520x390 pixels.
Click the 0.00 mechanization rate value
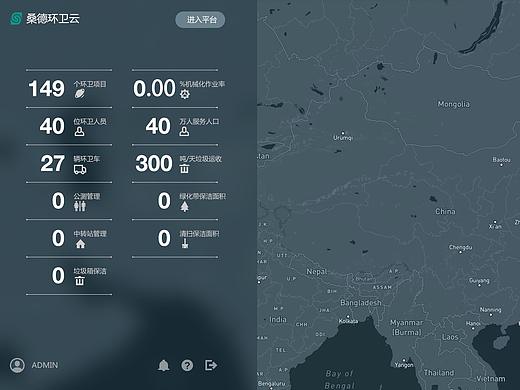154,89
